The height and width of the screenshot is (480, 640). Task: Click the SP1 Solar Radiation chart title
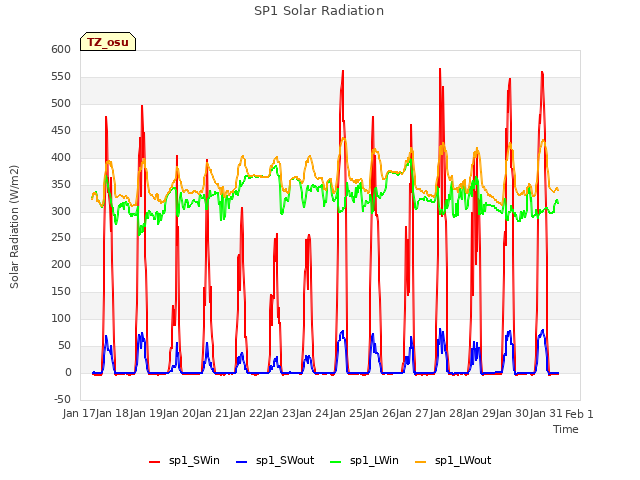(319, 11)
